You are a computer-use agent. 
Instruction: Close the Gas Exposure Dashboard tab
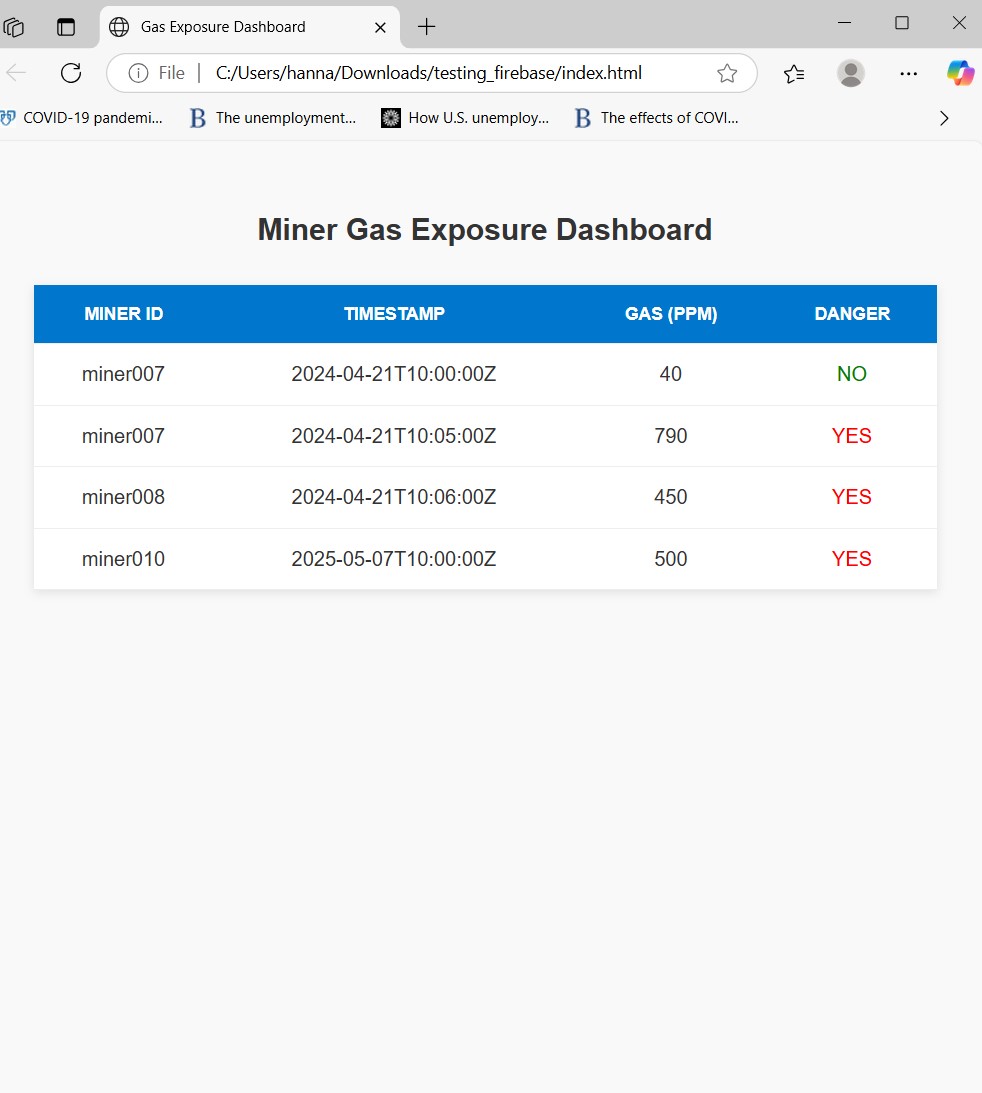coord(380,27)
